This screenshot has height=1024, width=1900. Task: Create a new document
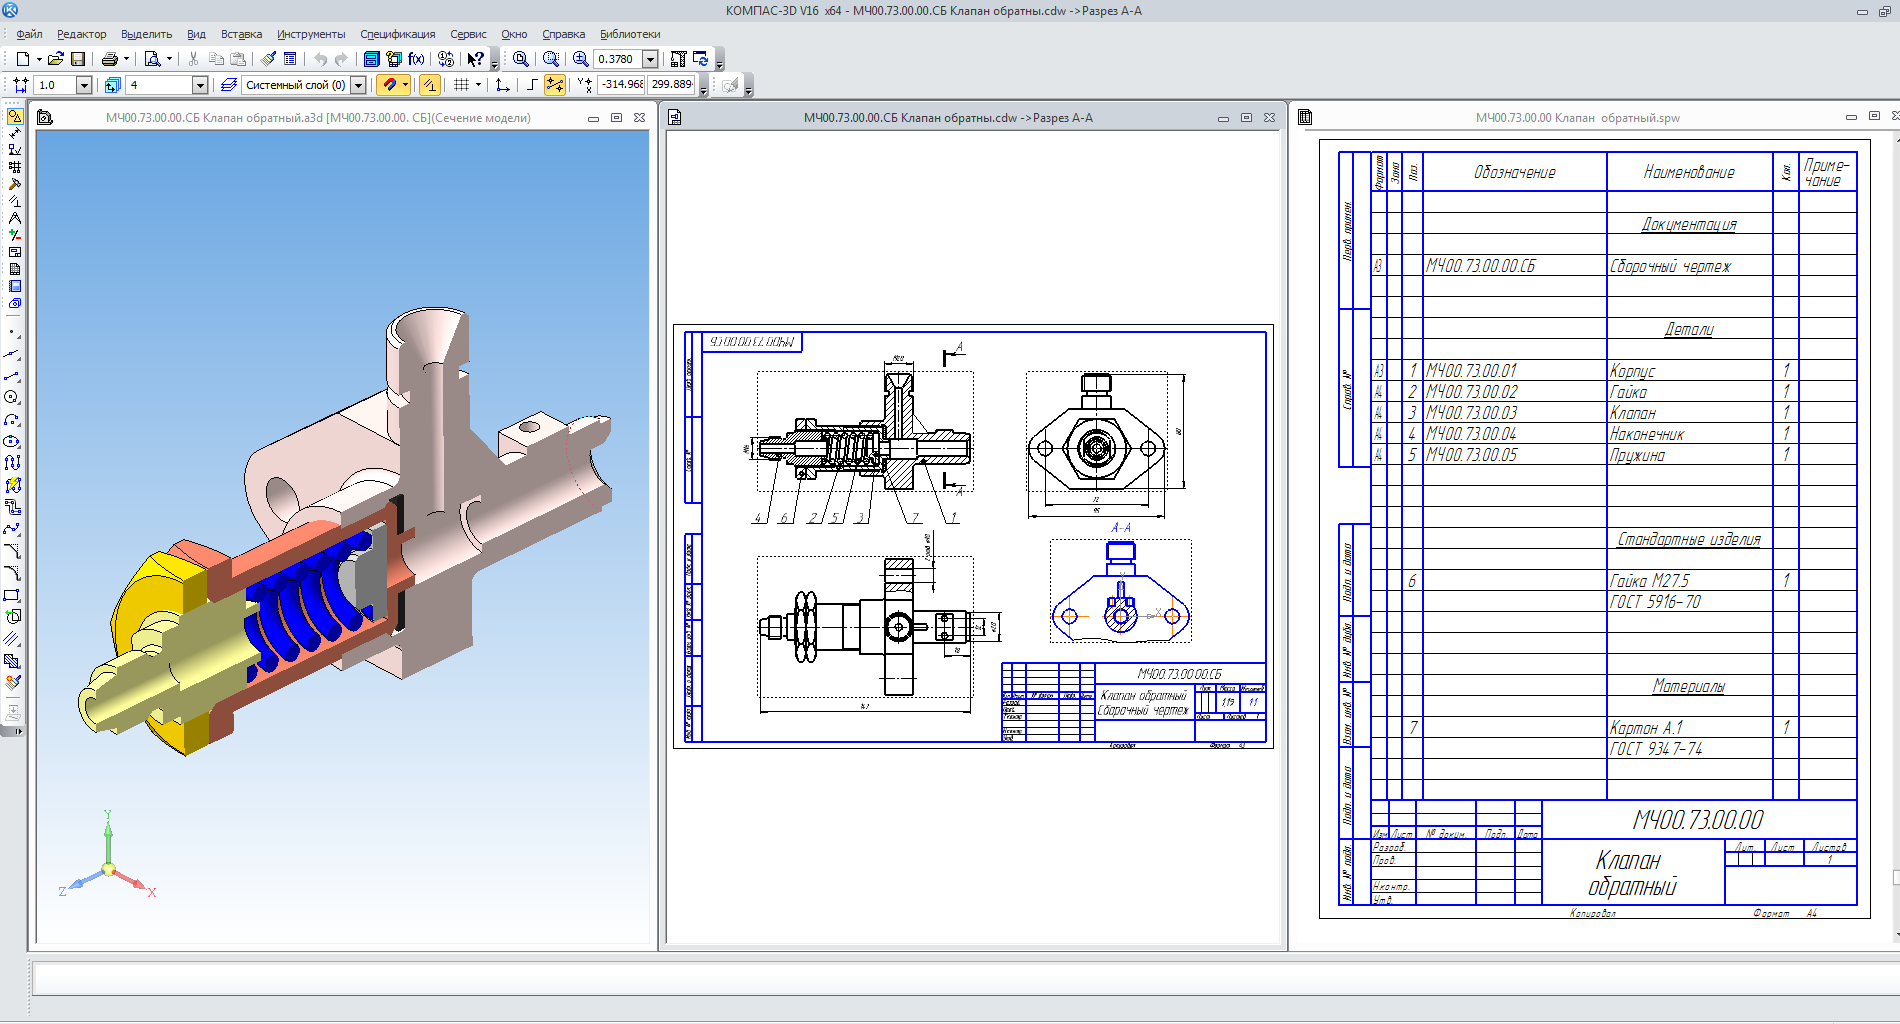pyautogui.click(x=22, y=59)
